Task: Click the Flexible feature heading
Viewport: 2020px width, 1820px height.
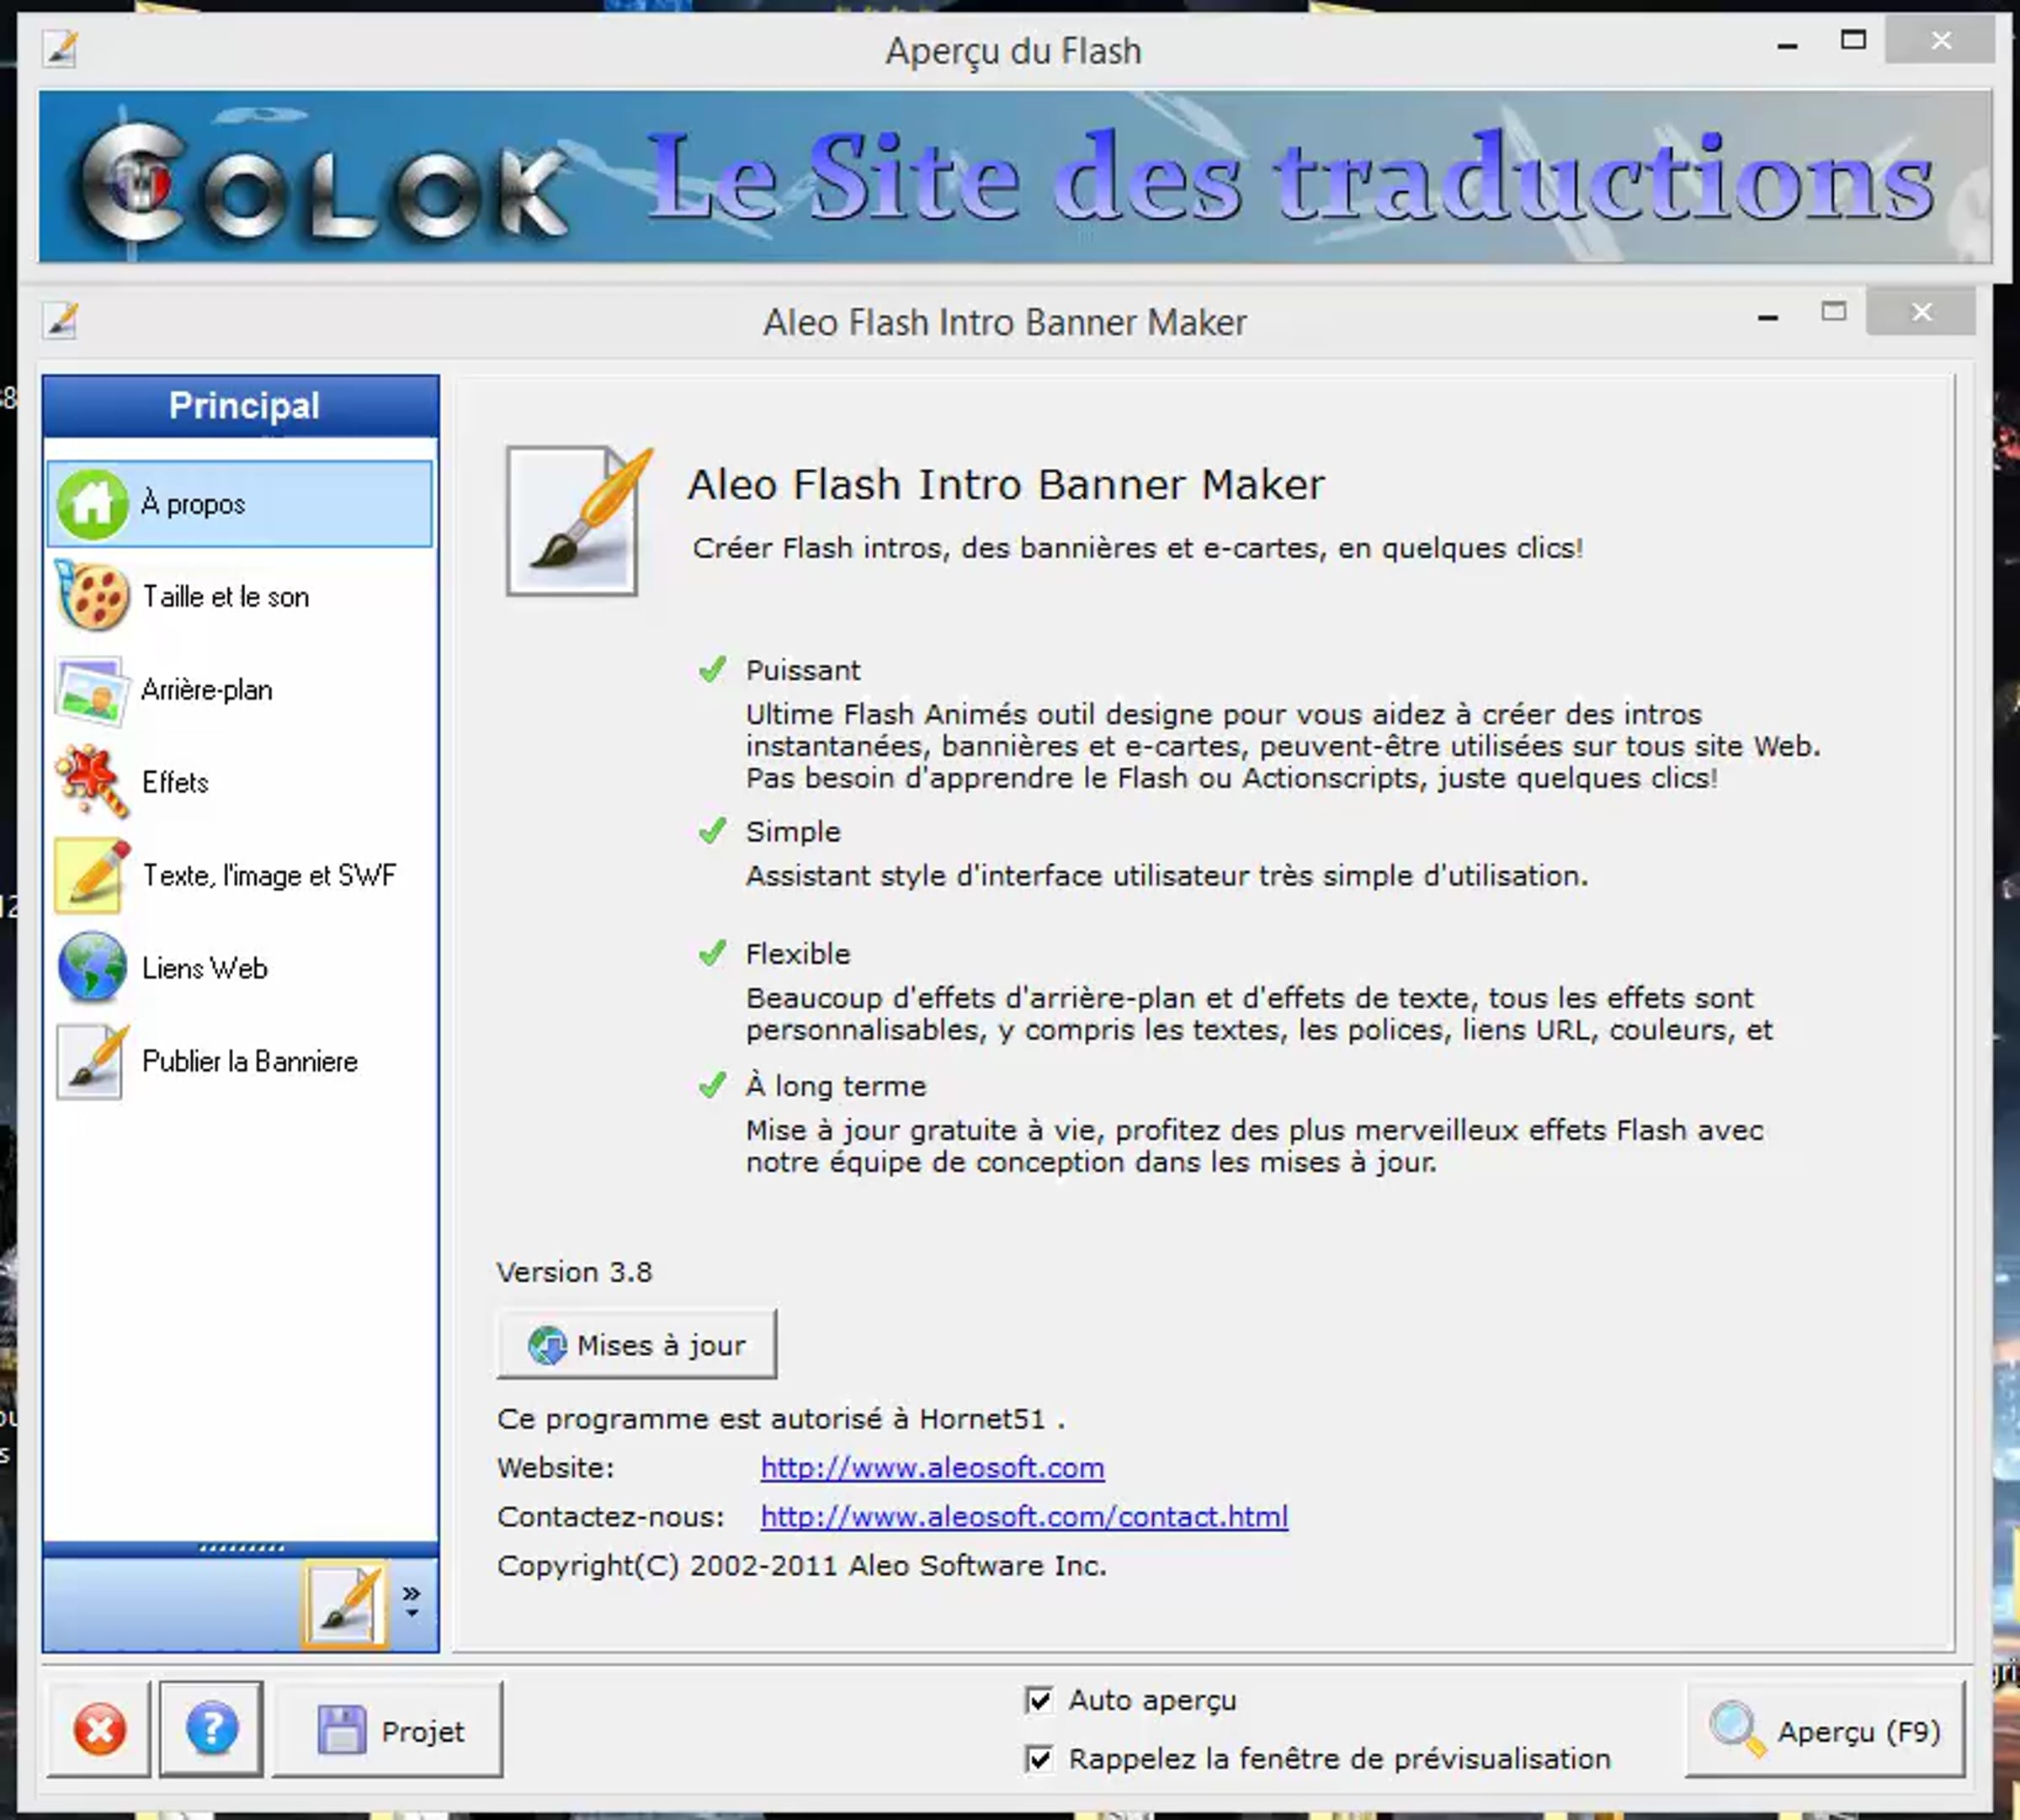Action: tap(798, 954)
